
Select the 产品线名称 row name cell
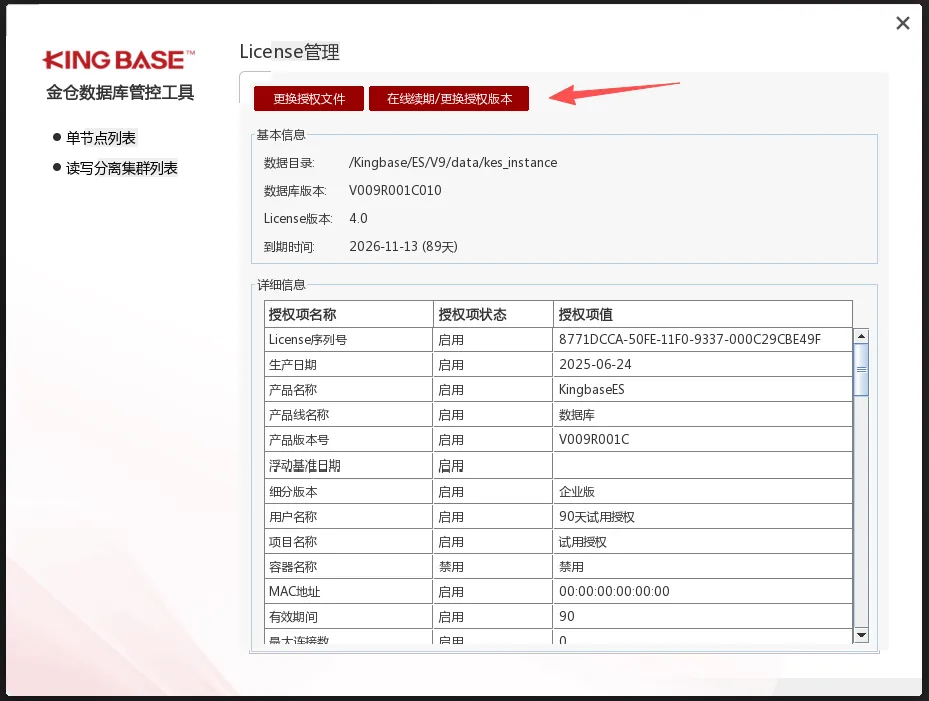(348, 414)
